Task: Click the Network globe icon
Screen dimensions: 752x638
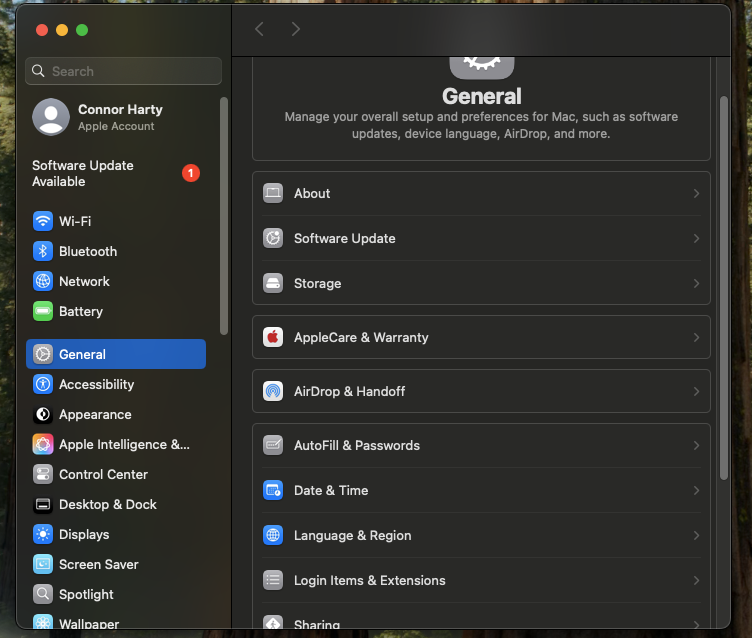Action: click(x=43, y=281)
